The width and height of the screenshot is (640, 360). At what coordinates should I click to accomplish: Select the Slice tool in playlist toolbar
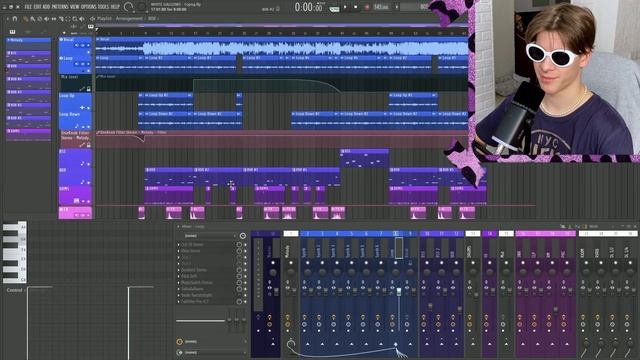click(61, 19)
